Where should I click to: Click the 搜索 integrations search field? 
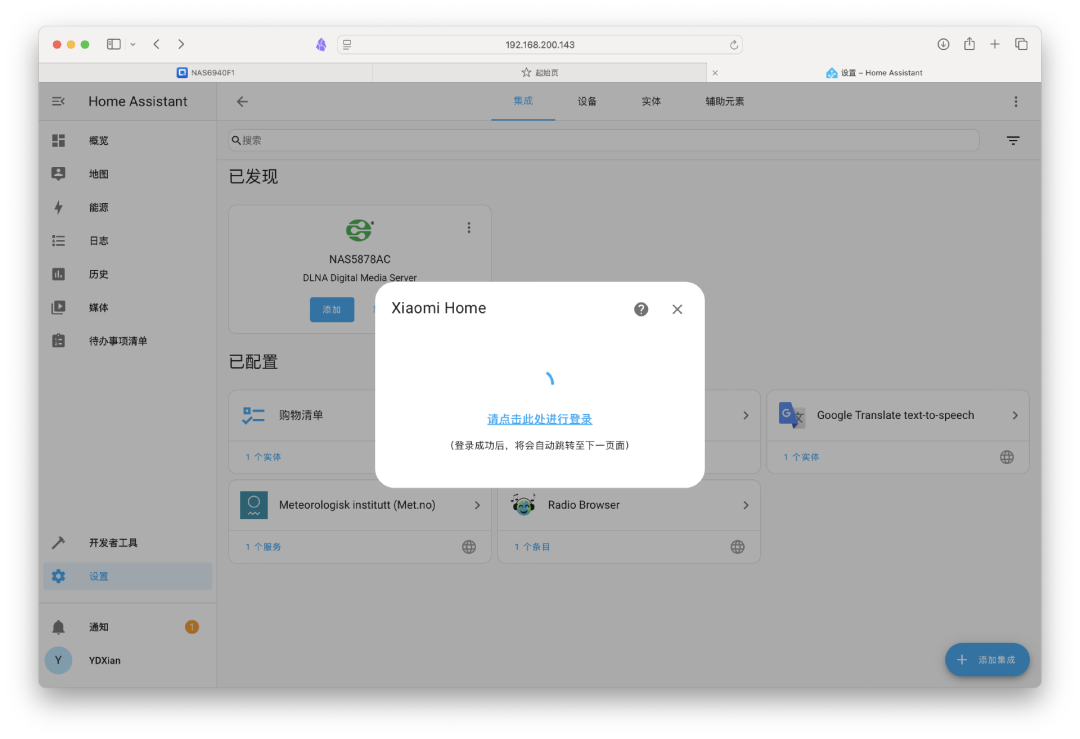click(x=600, y=141)
